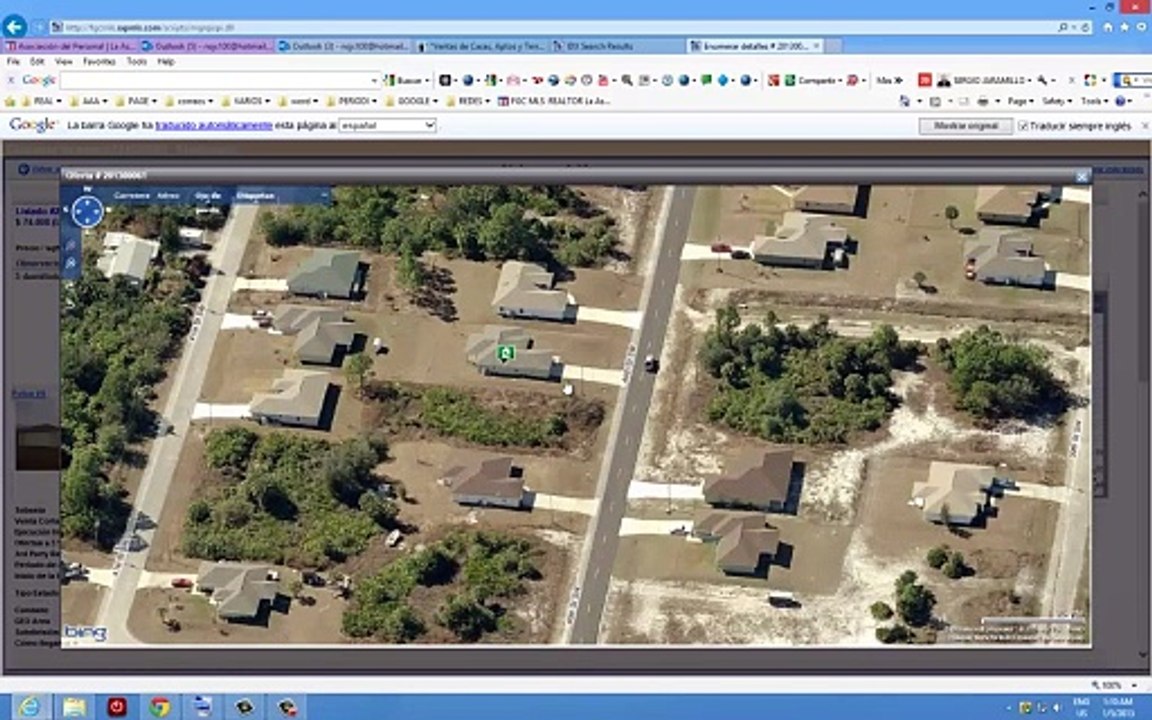Click the Compartir share button
1152x720 pixels.
811,80
